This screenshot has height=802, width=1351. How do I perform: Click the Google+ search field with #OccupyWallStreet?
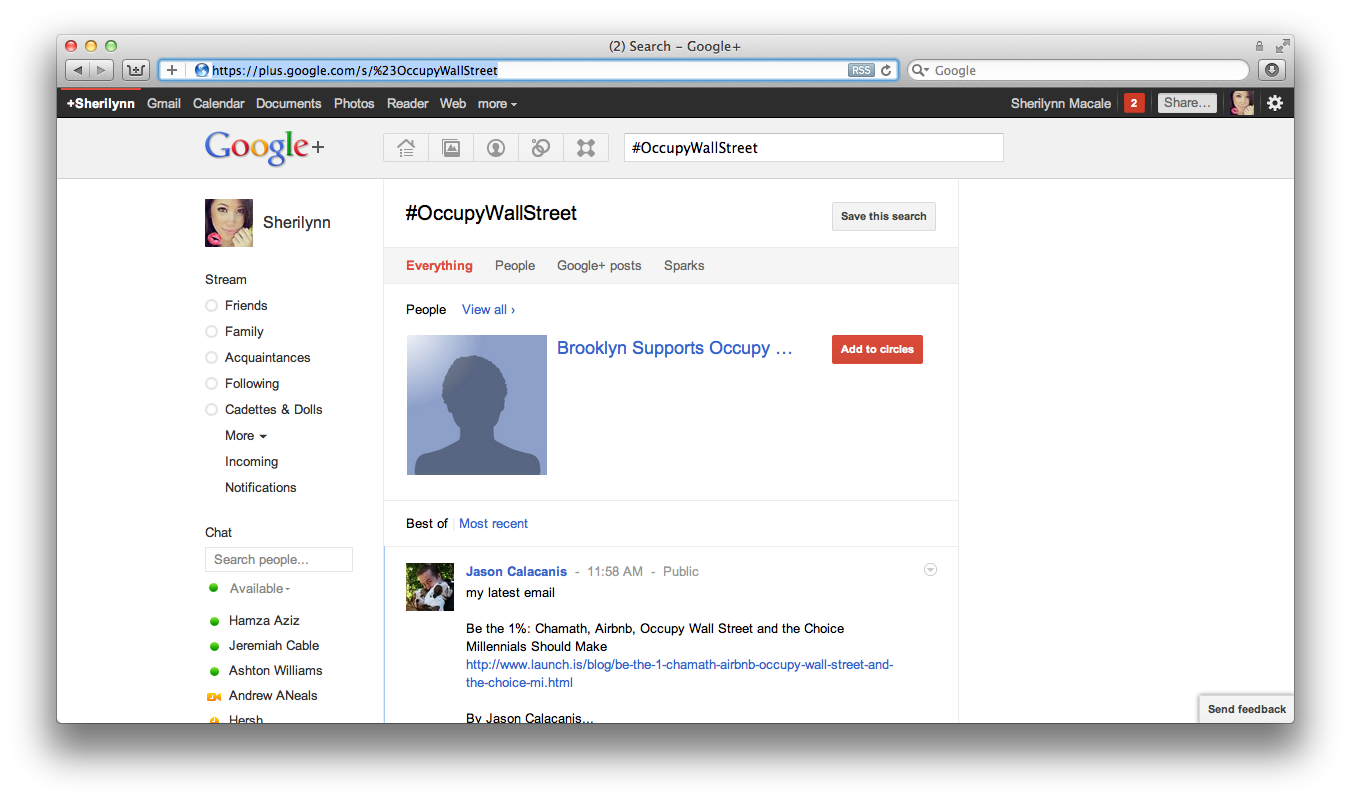(x=814, y=148)
